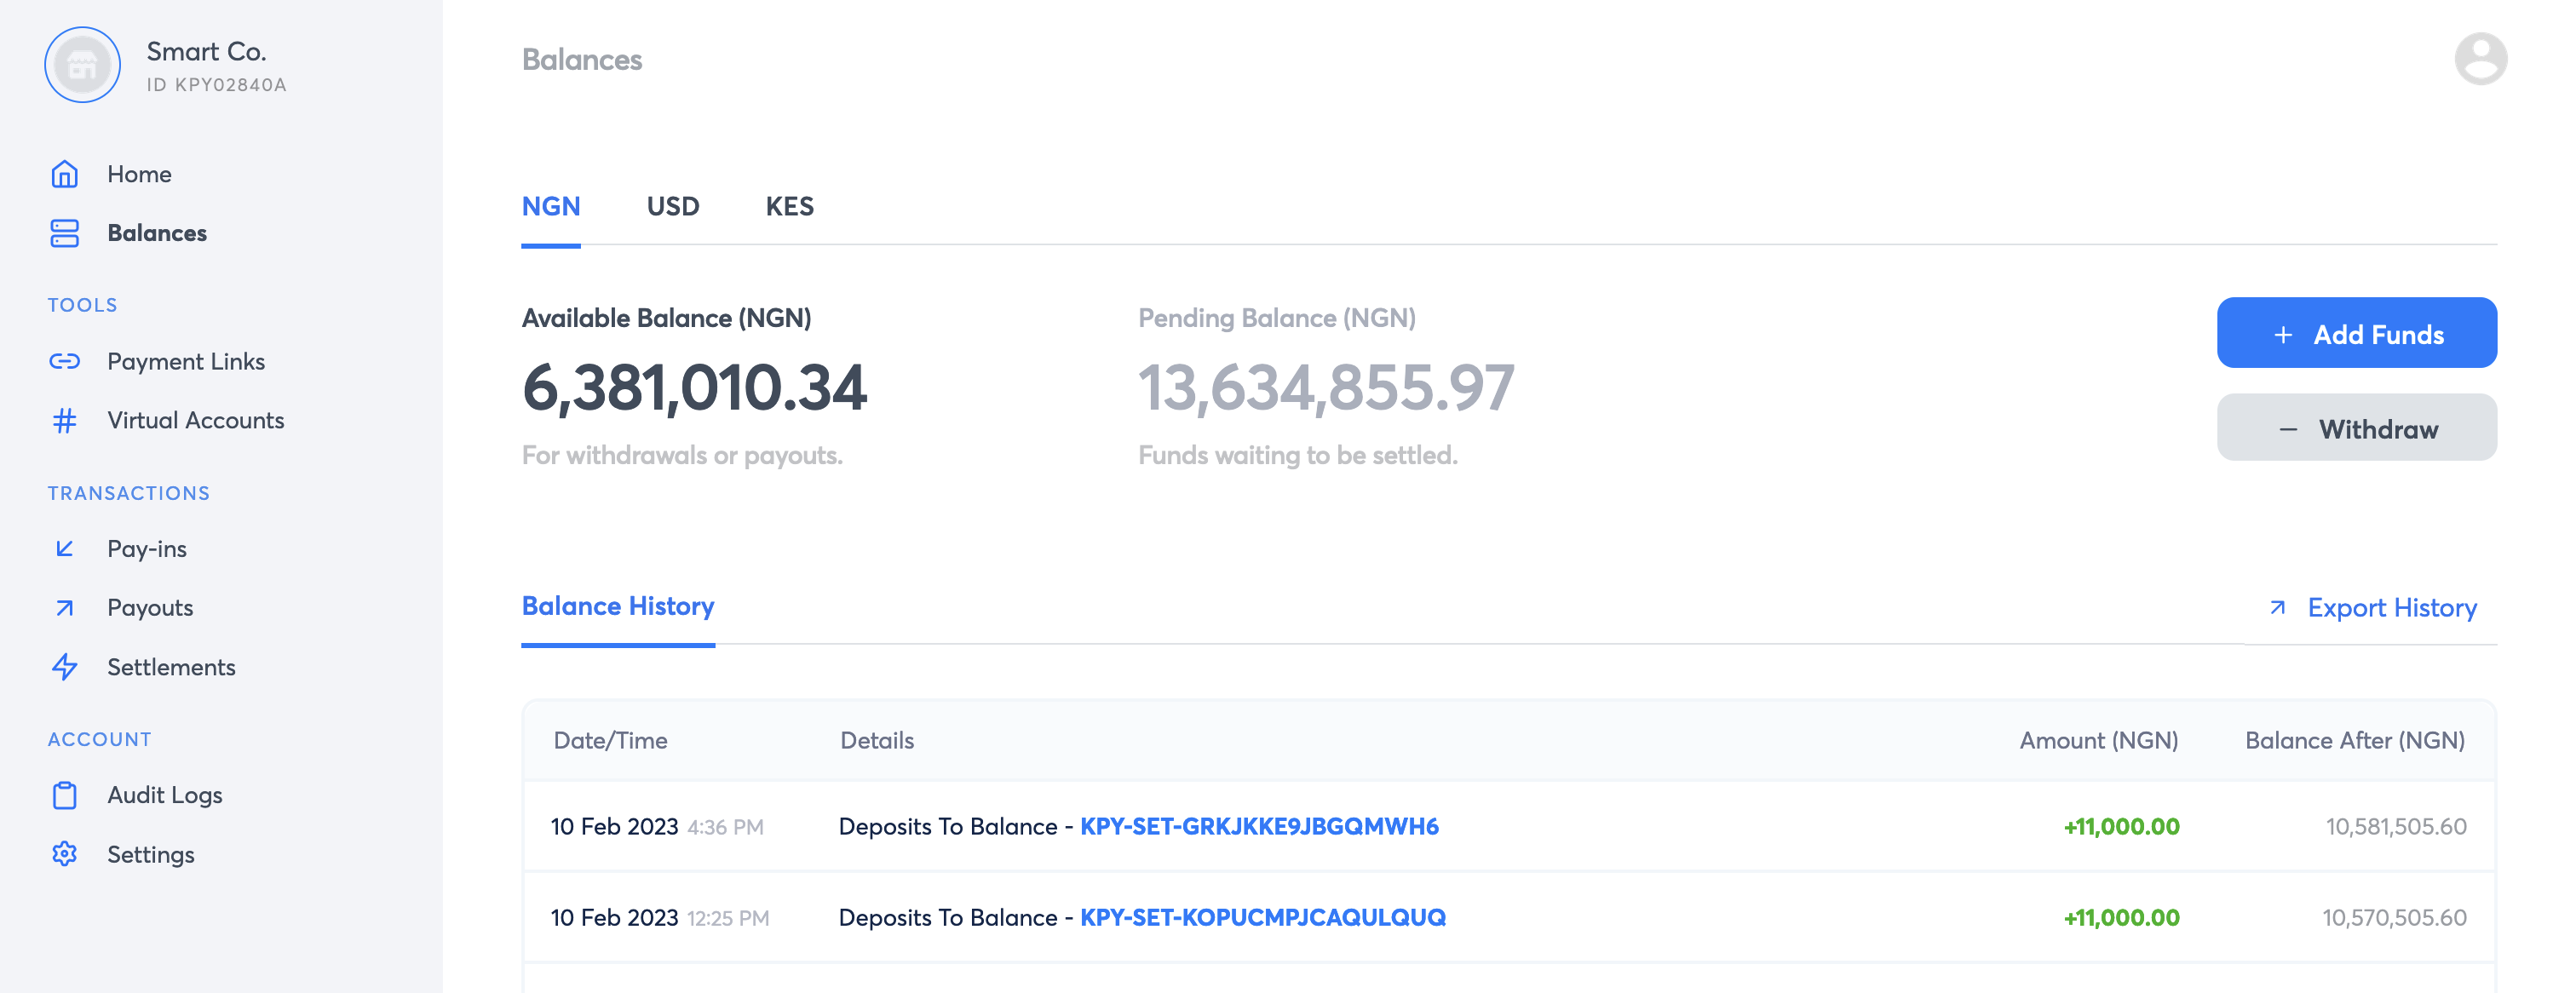Image resolution: width=2576 pixels, height=993 pixels.
Task: Click the Payouts arrow icon
Action: (x=64, y=607)
